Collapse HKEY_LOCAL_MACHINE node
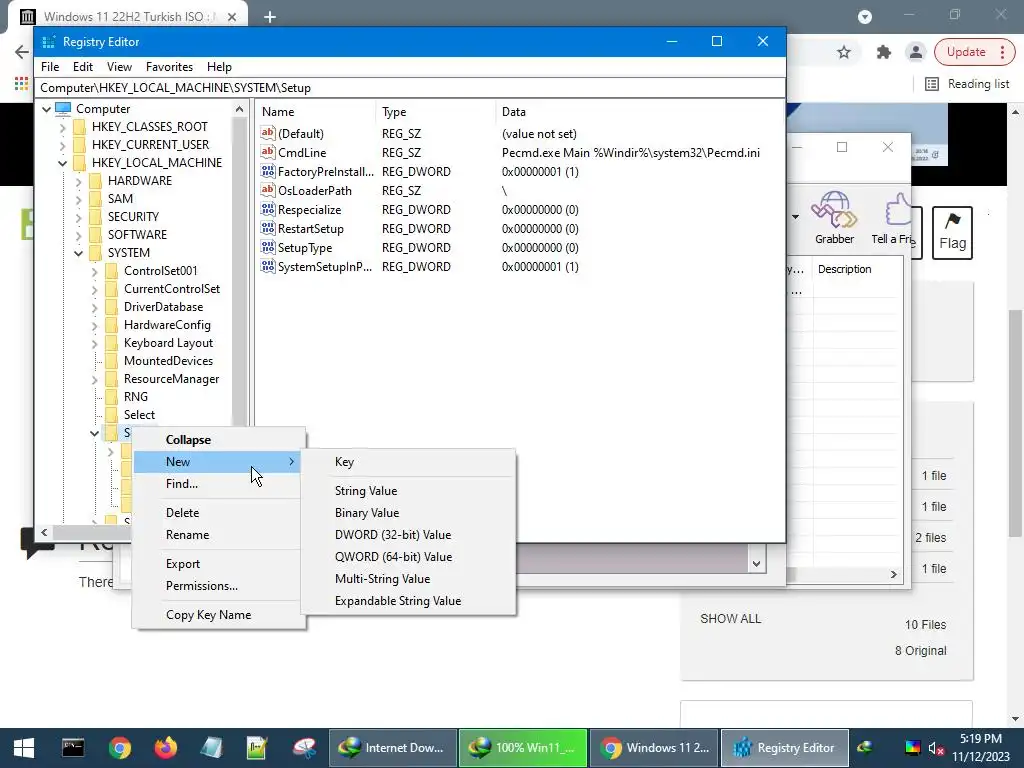1024x768 pixels. (x=63, y=163)
